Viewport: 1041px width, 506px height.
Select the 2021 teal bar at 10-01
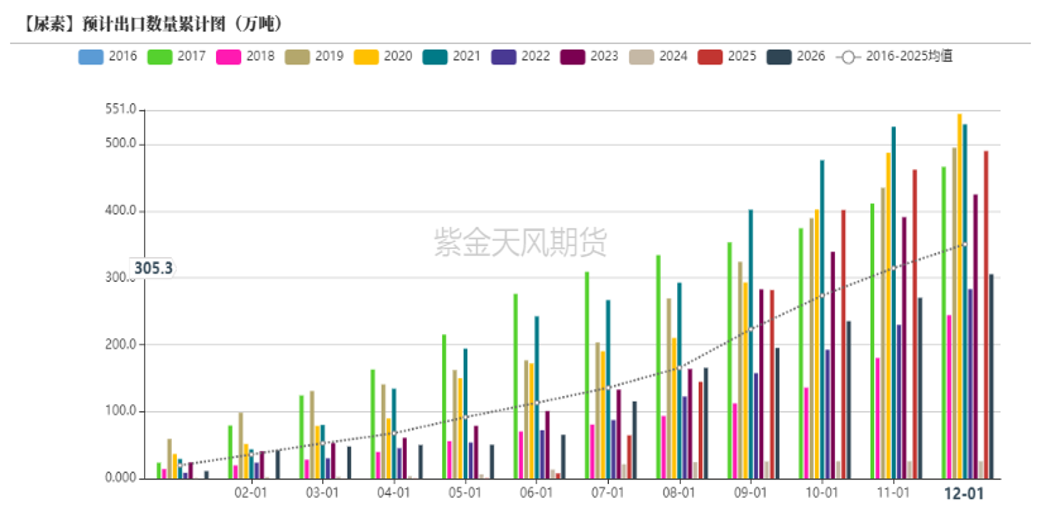coord(822,319)
